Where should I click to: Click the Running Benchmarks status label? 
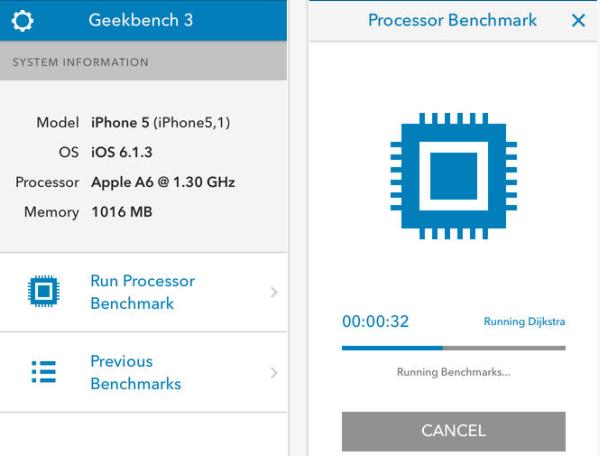(x=453, y=372)
